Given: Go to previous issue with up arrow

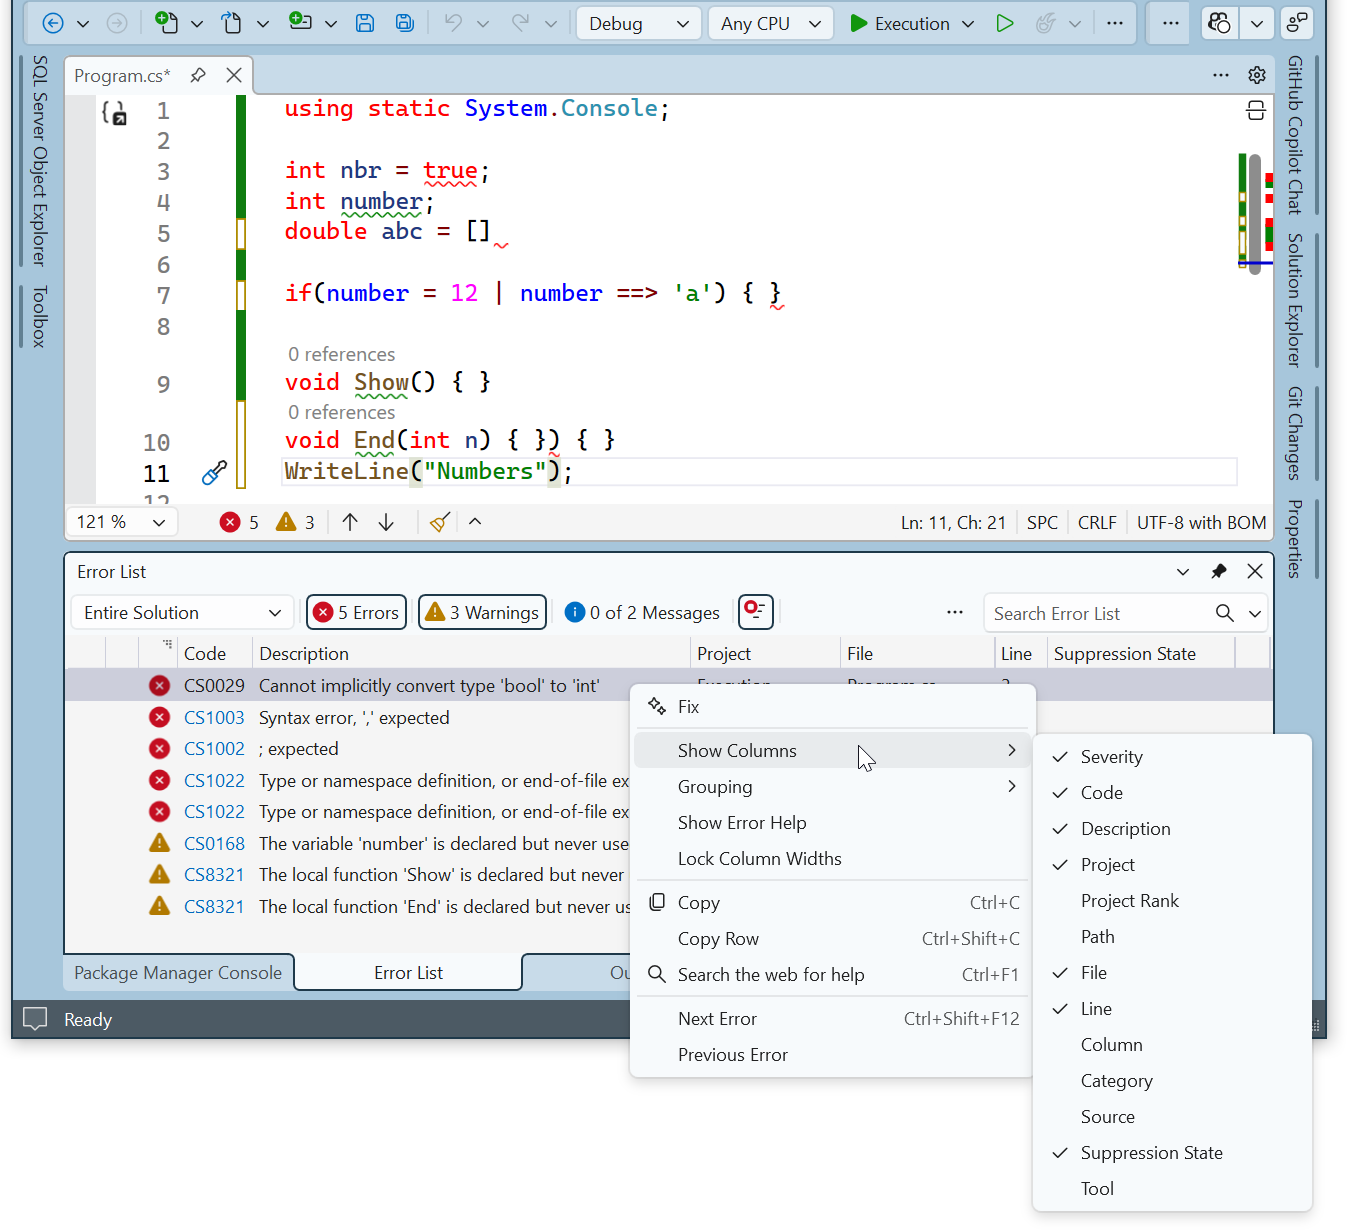Looking at the screenshot, I should click(350, 522).
